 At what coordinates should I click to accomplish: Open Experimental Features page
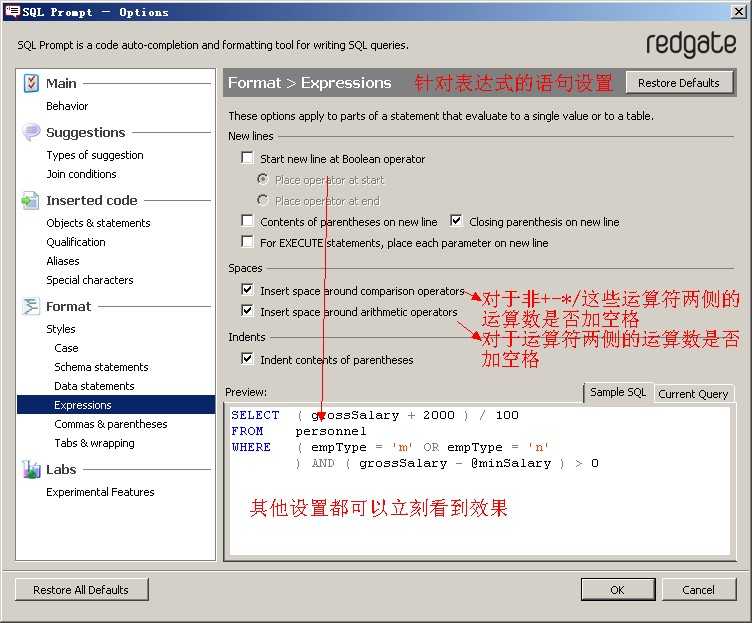100,492
